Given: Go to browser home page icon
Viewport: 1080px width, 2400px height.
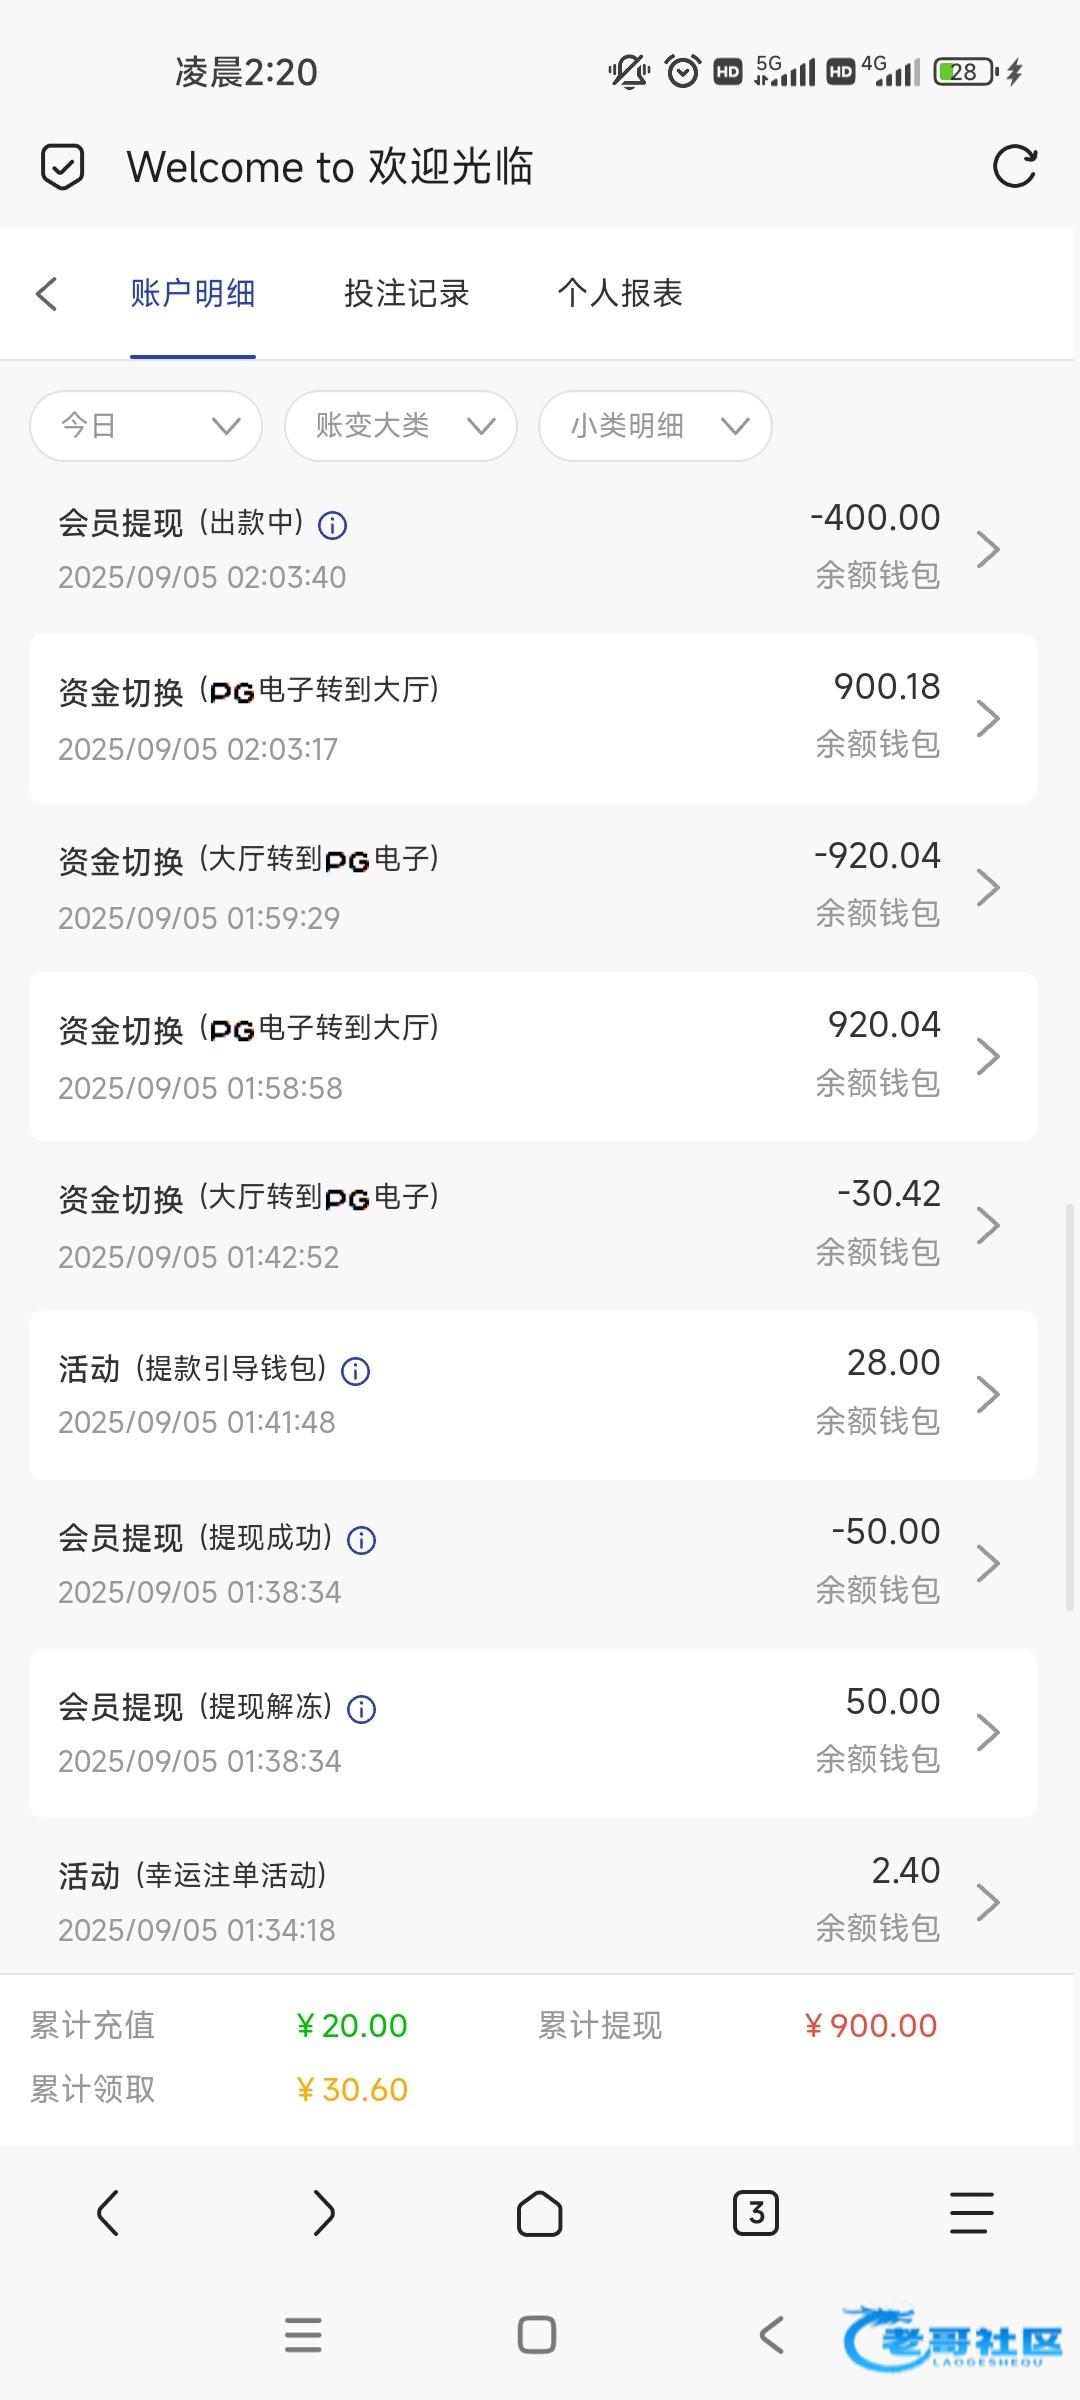Looking at the screenshot, I should tap(539, 2212).
